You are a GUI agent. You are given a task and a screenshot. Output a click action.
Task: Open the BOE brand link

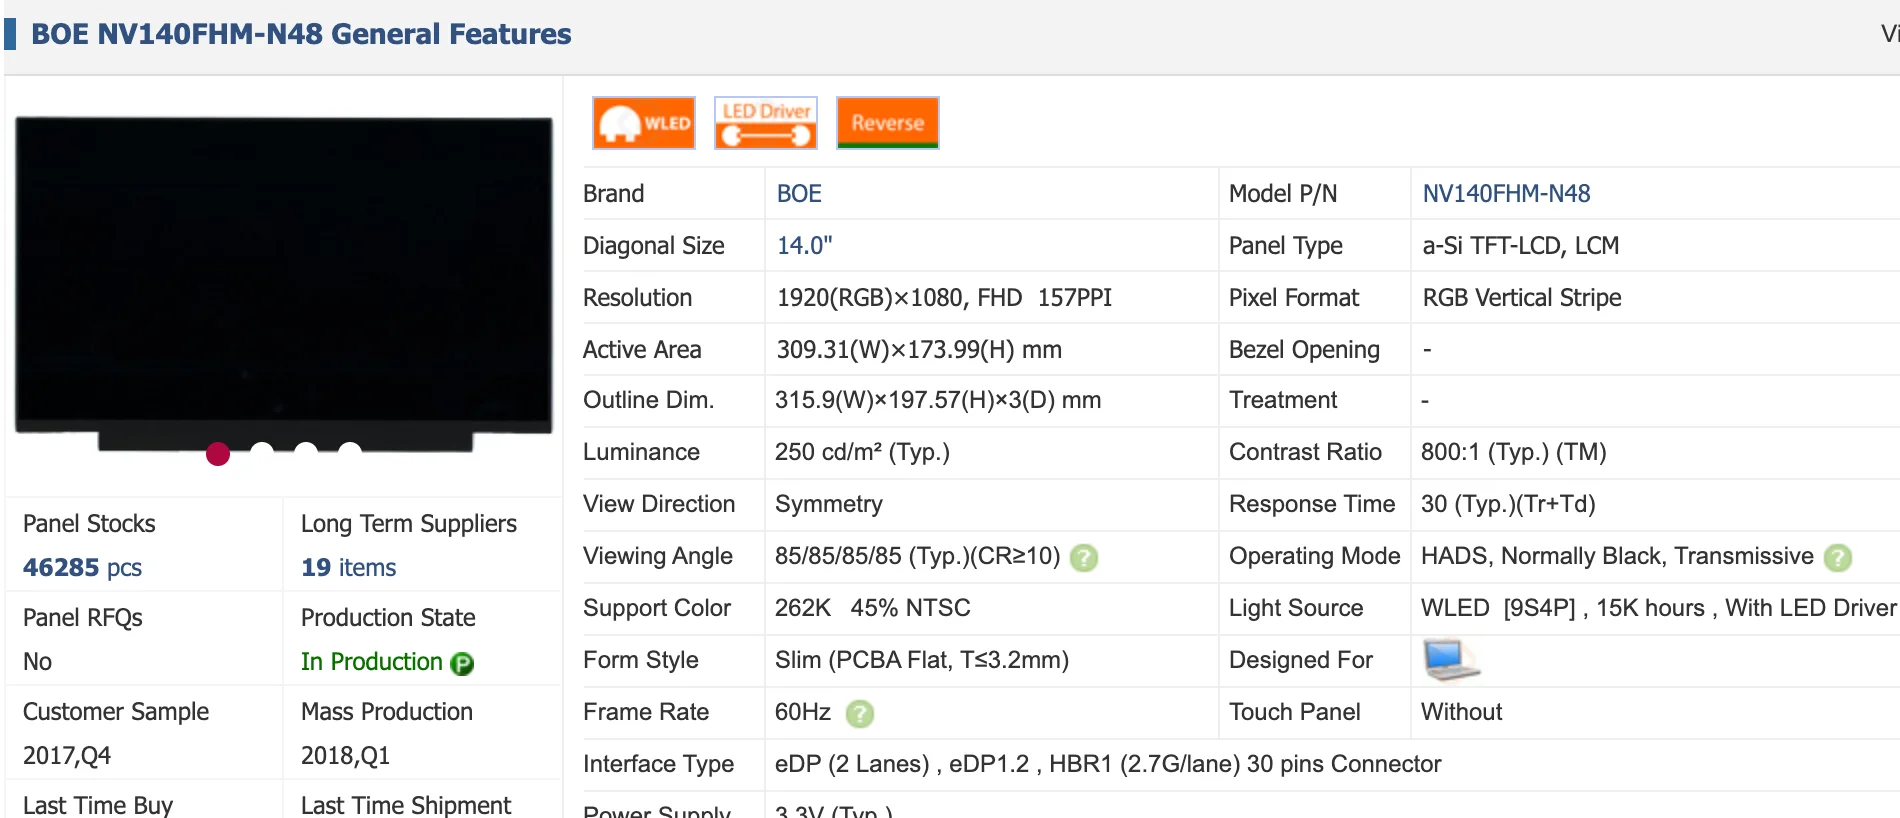pyautogui.click(x=799, y=194)
